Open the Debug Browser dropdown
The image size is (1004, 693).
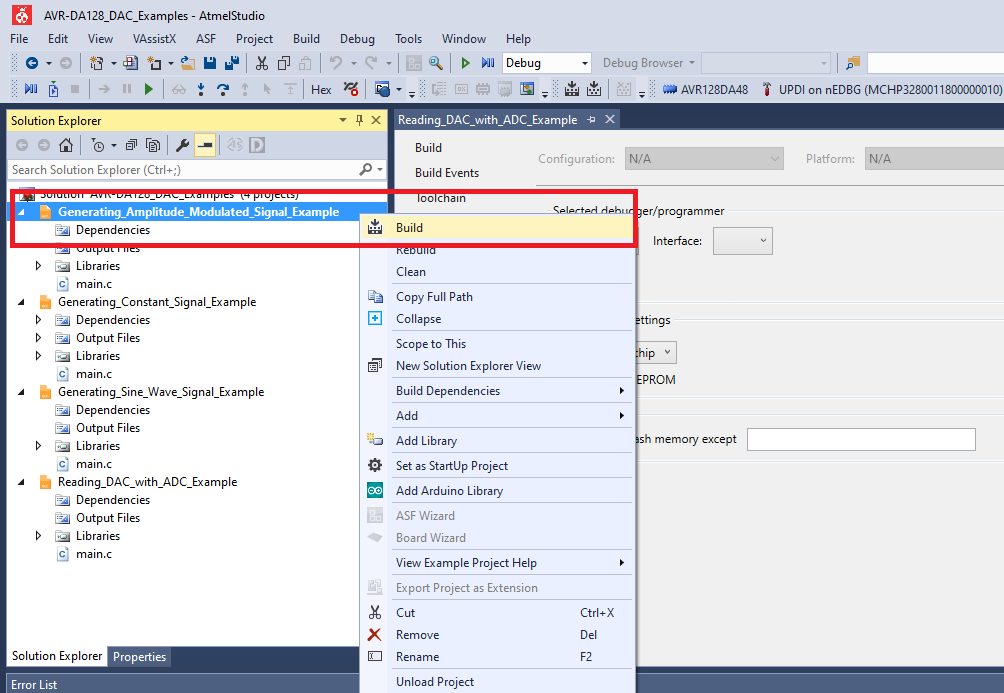pos(649,63)
